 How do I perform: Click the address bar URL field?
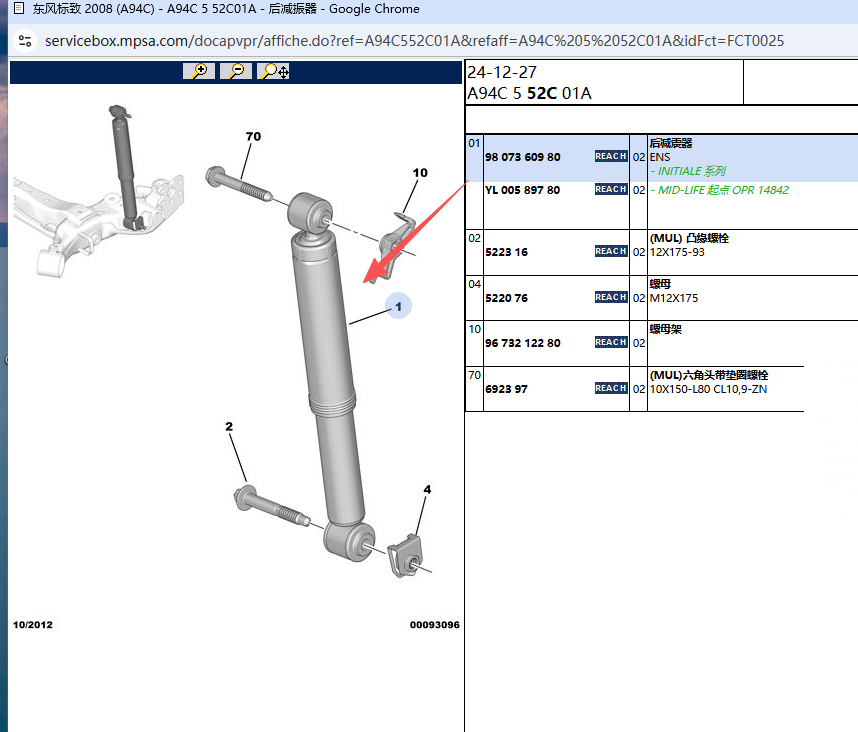click(x=414, y=41)
